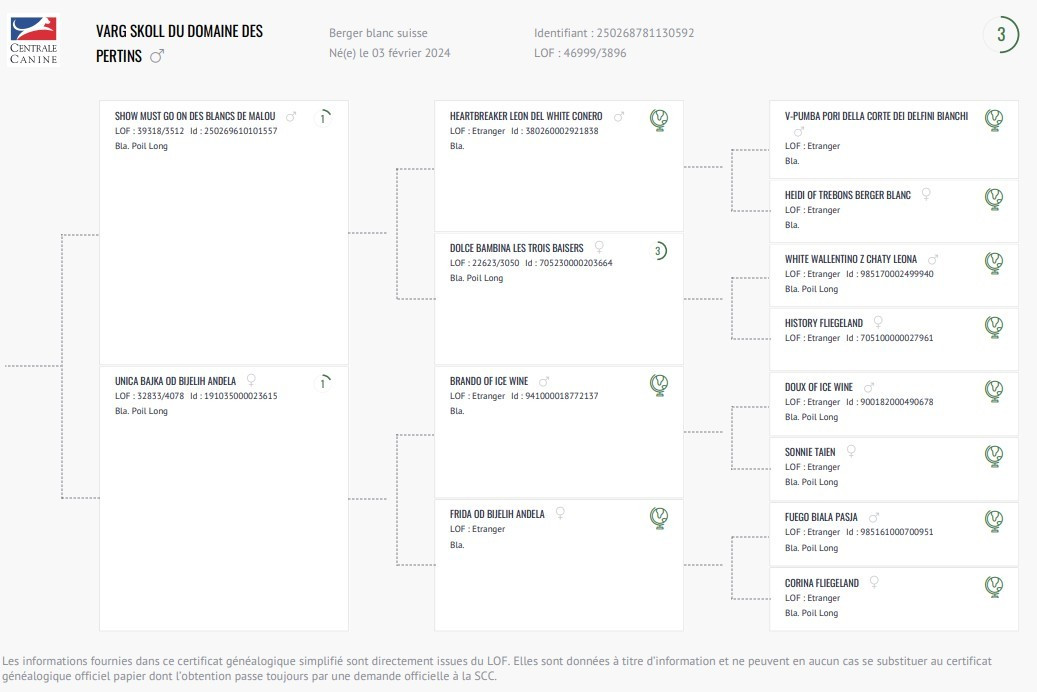Image resolution: width=1037 pixels, height=692 pixels.
Task: Click globe icon on Brando Of Ice Wine card
Action: pyautogui.click(x=659, y=384)
